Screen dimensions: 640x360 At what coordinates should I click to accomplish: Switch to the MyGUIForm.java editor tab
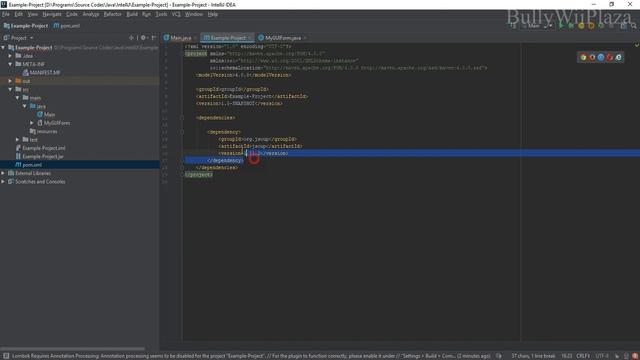tap(282, 38)
